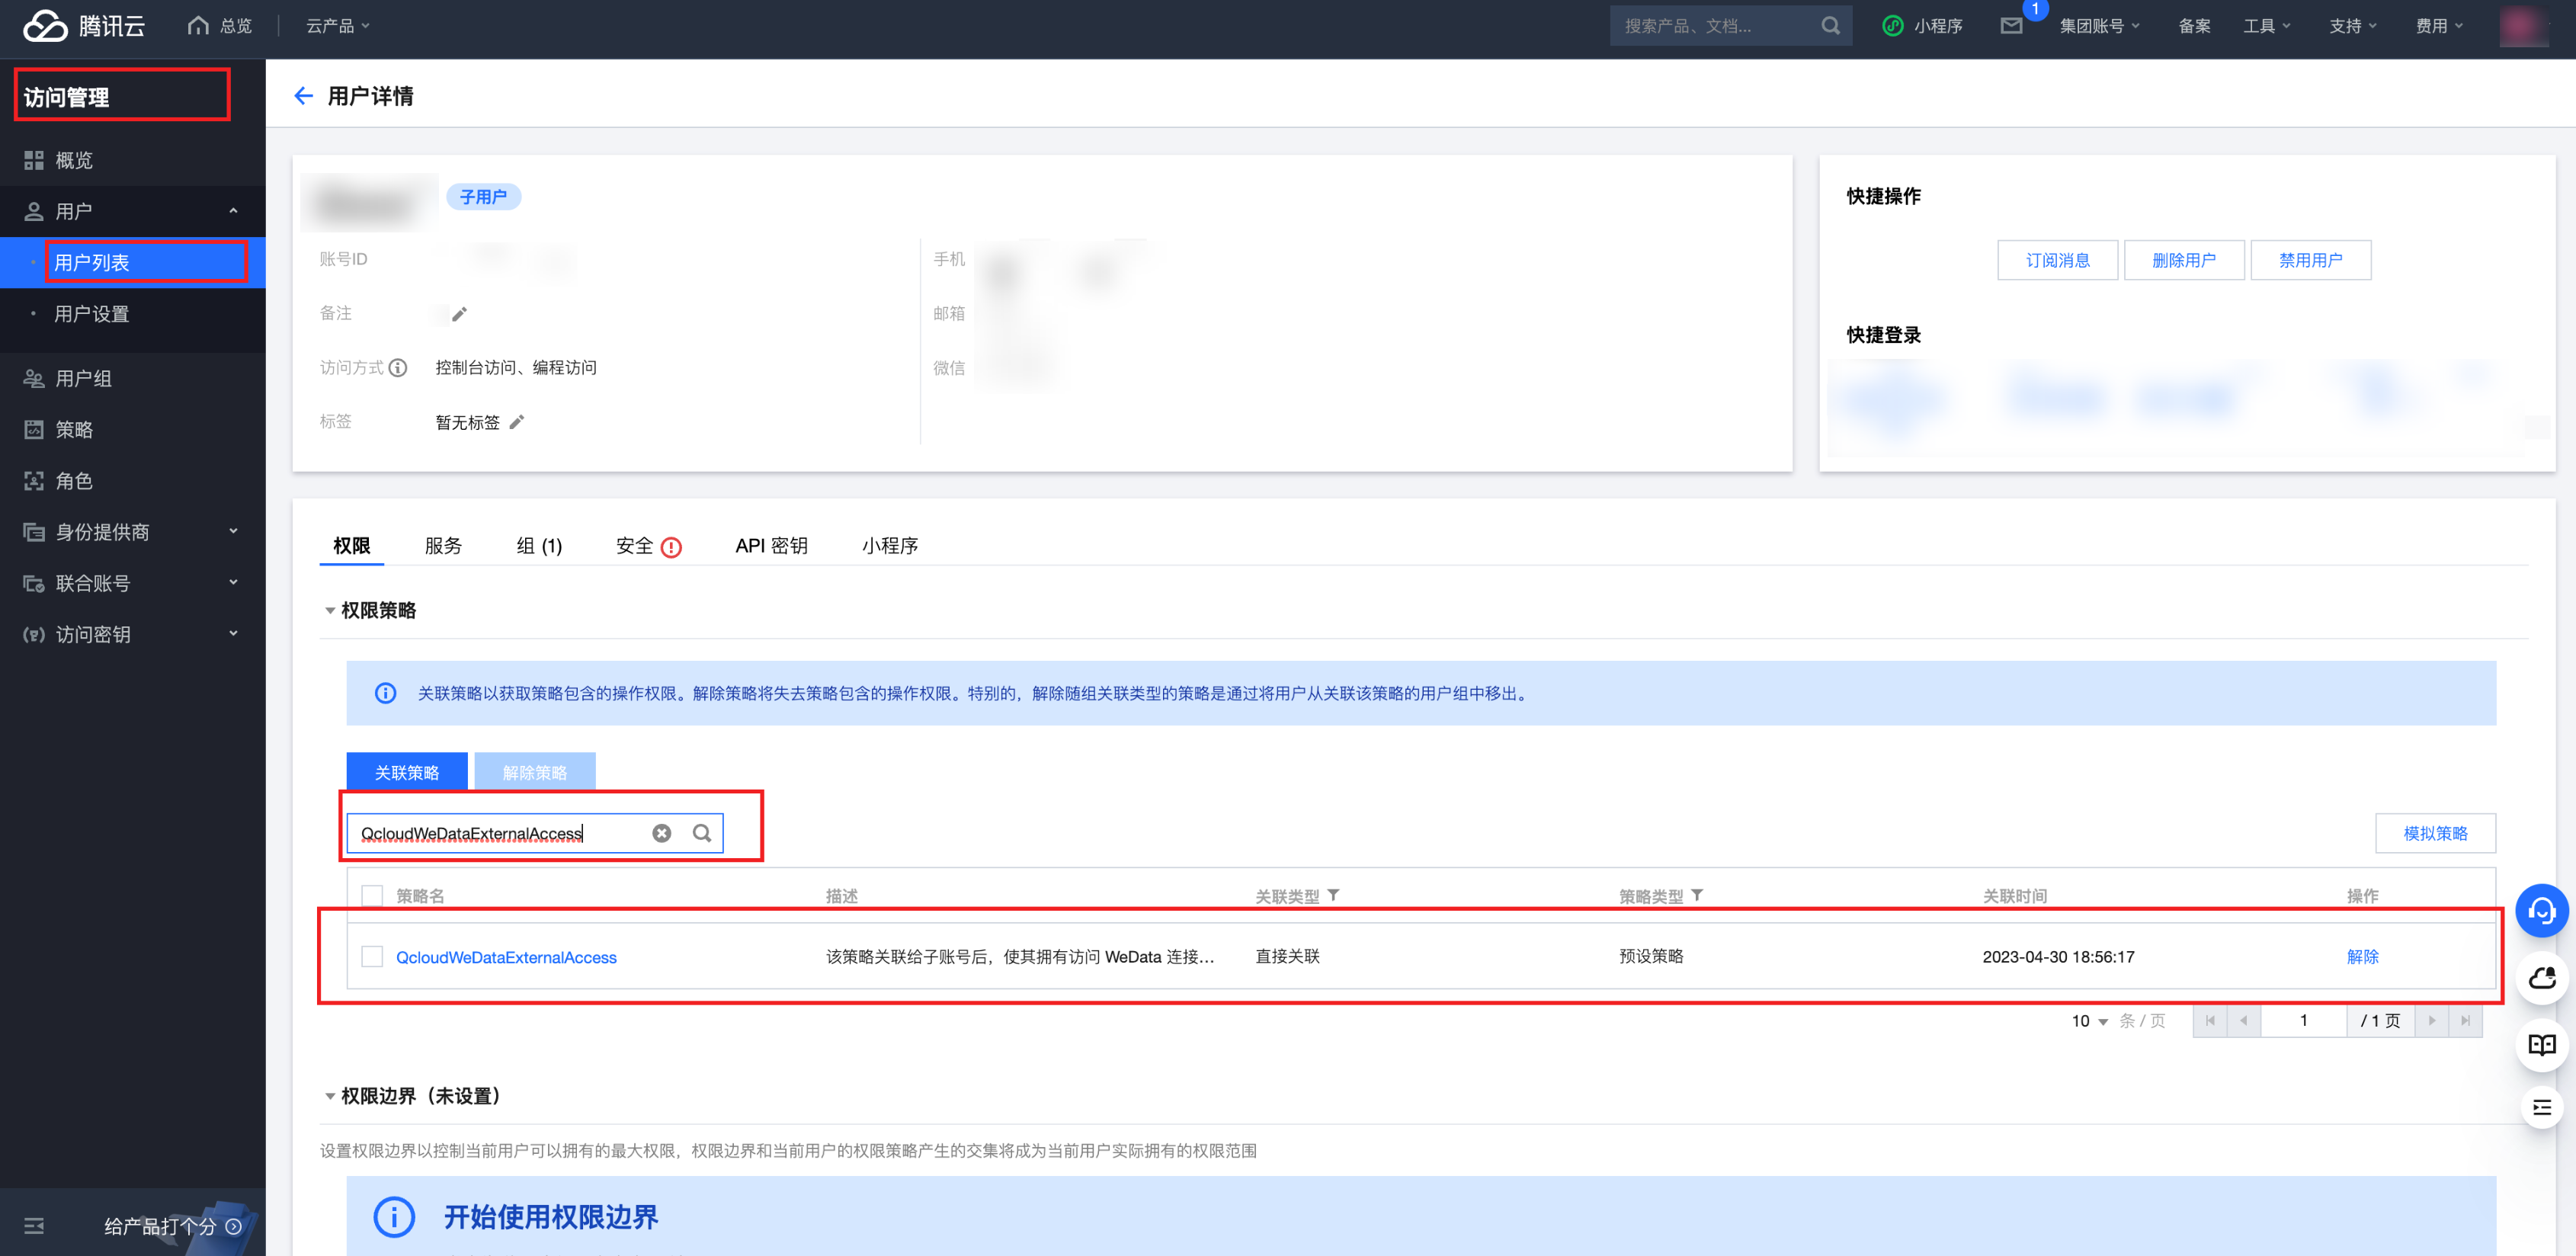Open the 10 条/页 page size dropdown
2576x1256 pixels.
tap(2090, 1020)
